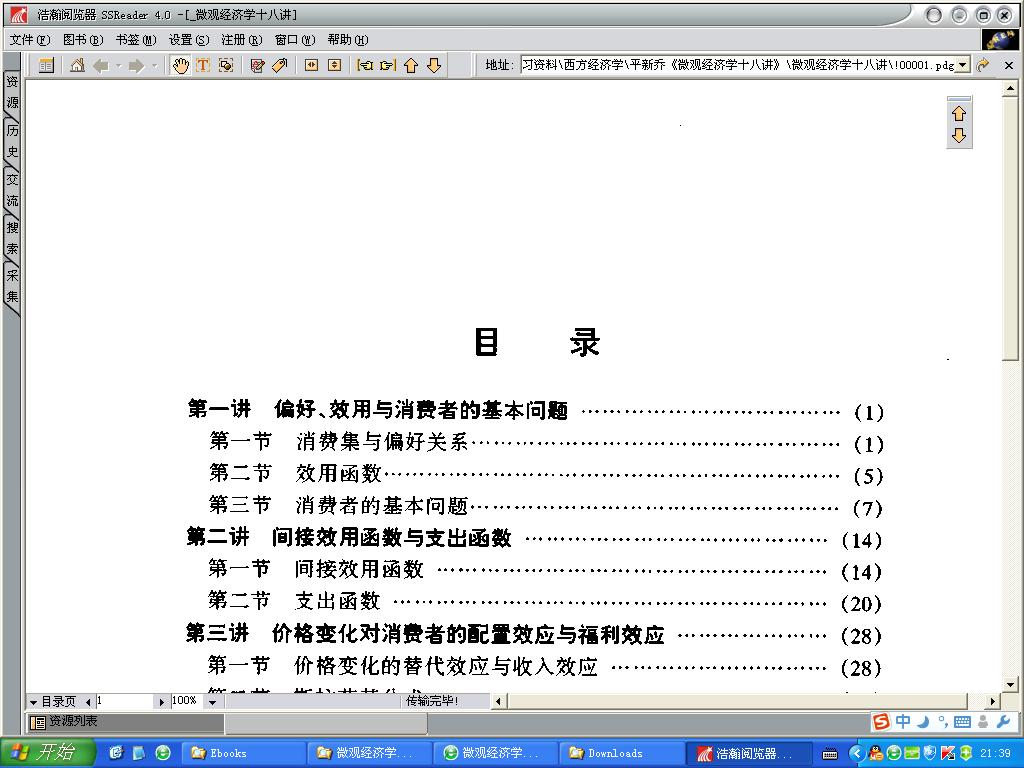Viewport: 1024px width, 768px height.
Task: Open the 注册(R) menu
Action: pos(242,40)
